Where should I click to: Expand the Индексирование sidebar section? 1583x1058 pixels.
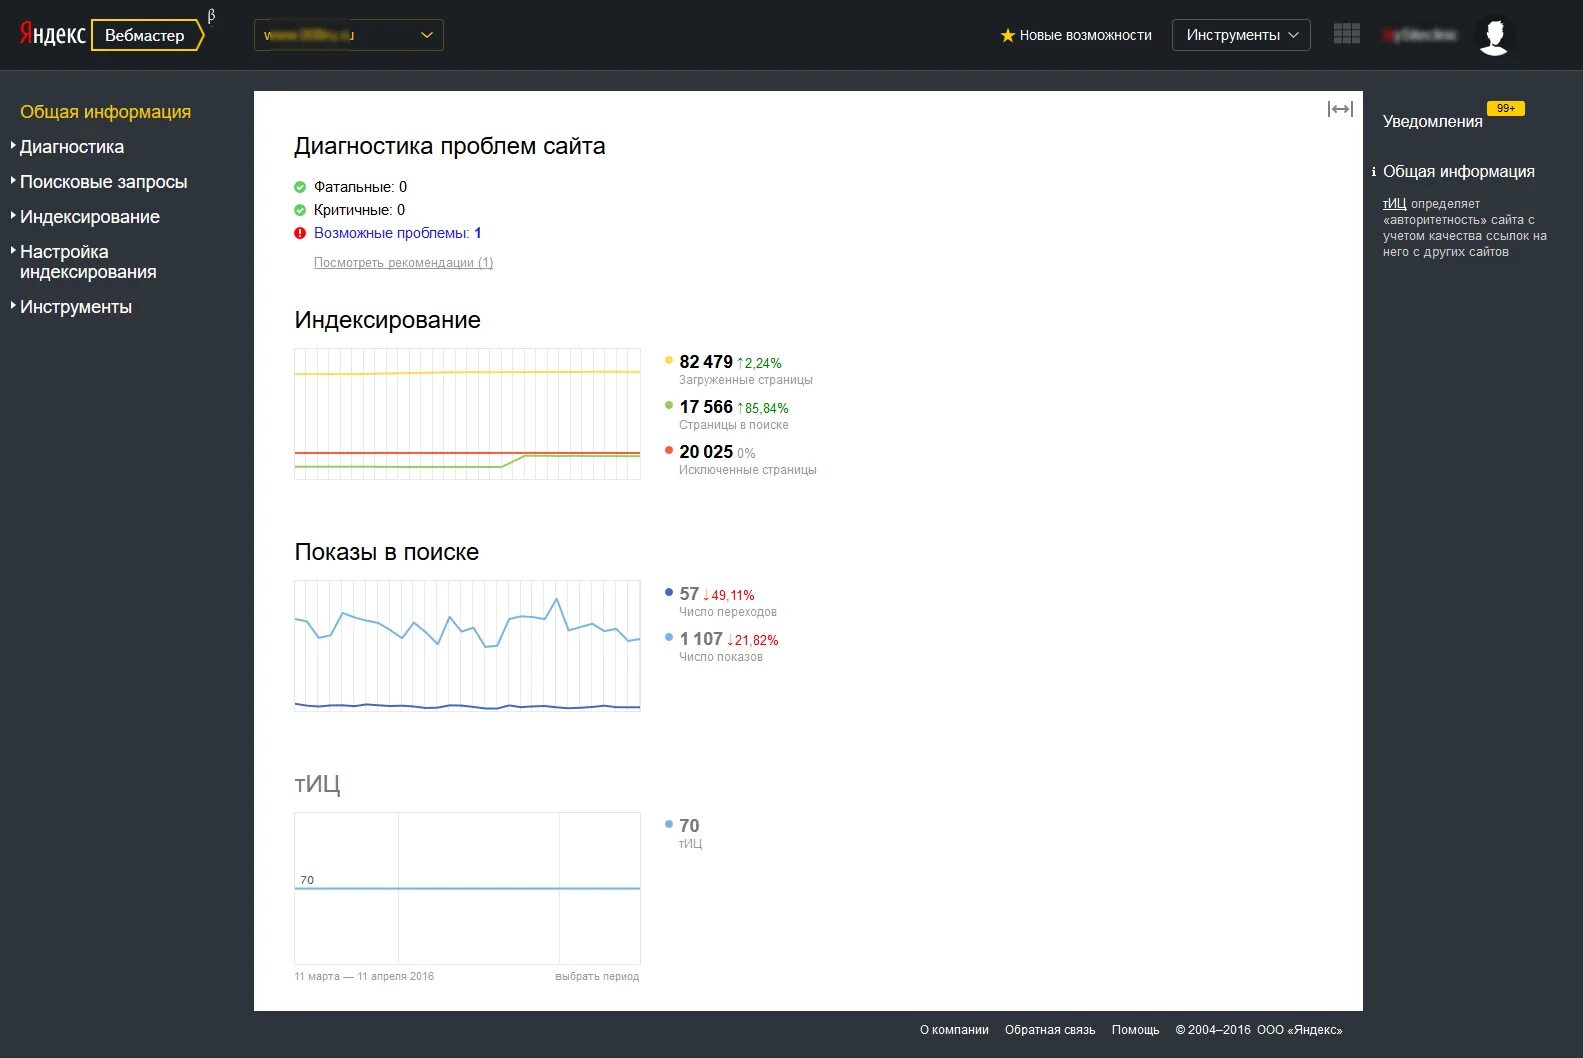[89, 217]
